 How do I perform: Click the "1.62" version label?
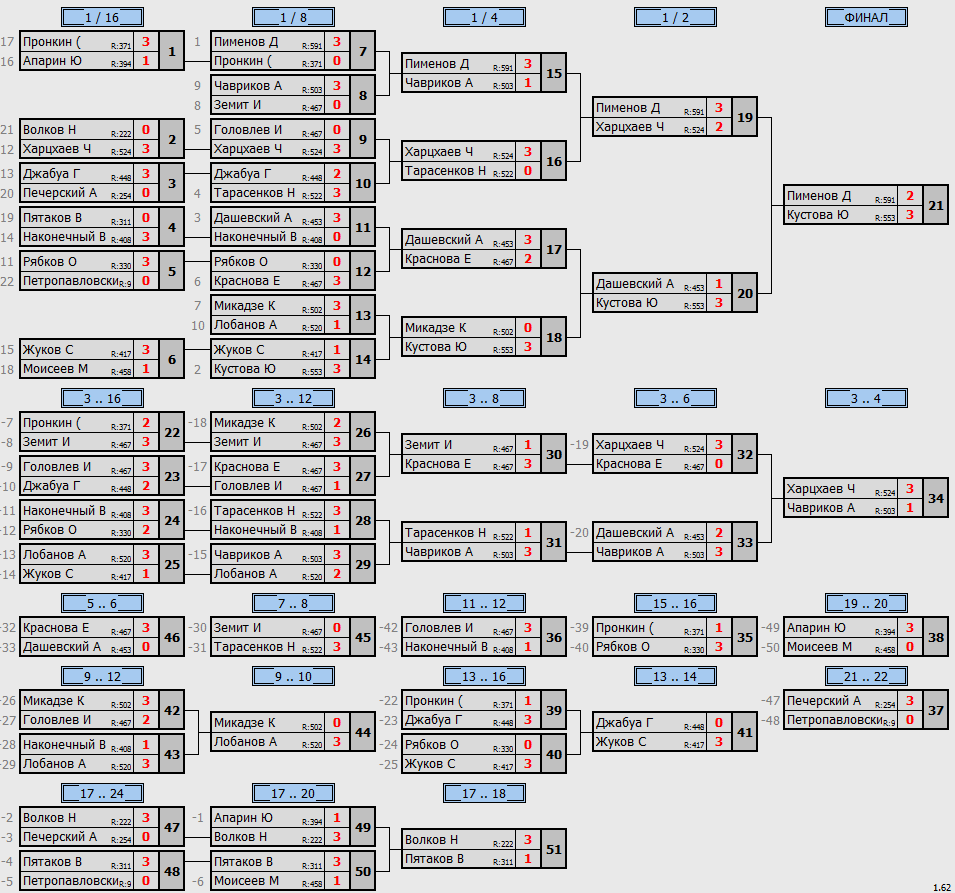click(942, 888)
